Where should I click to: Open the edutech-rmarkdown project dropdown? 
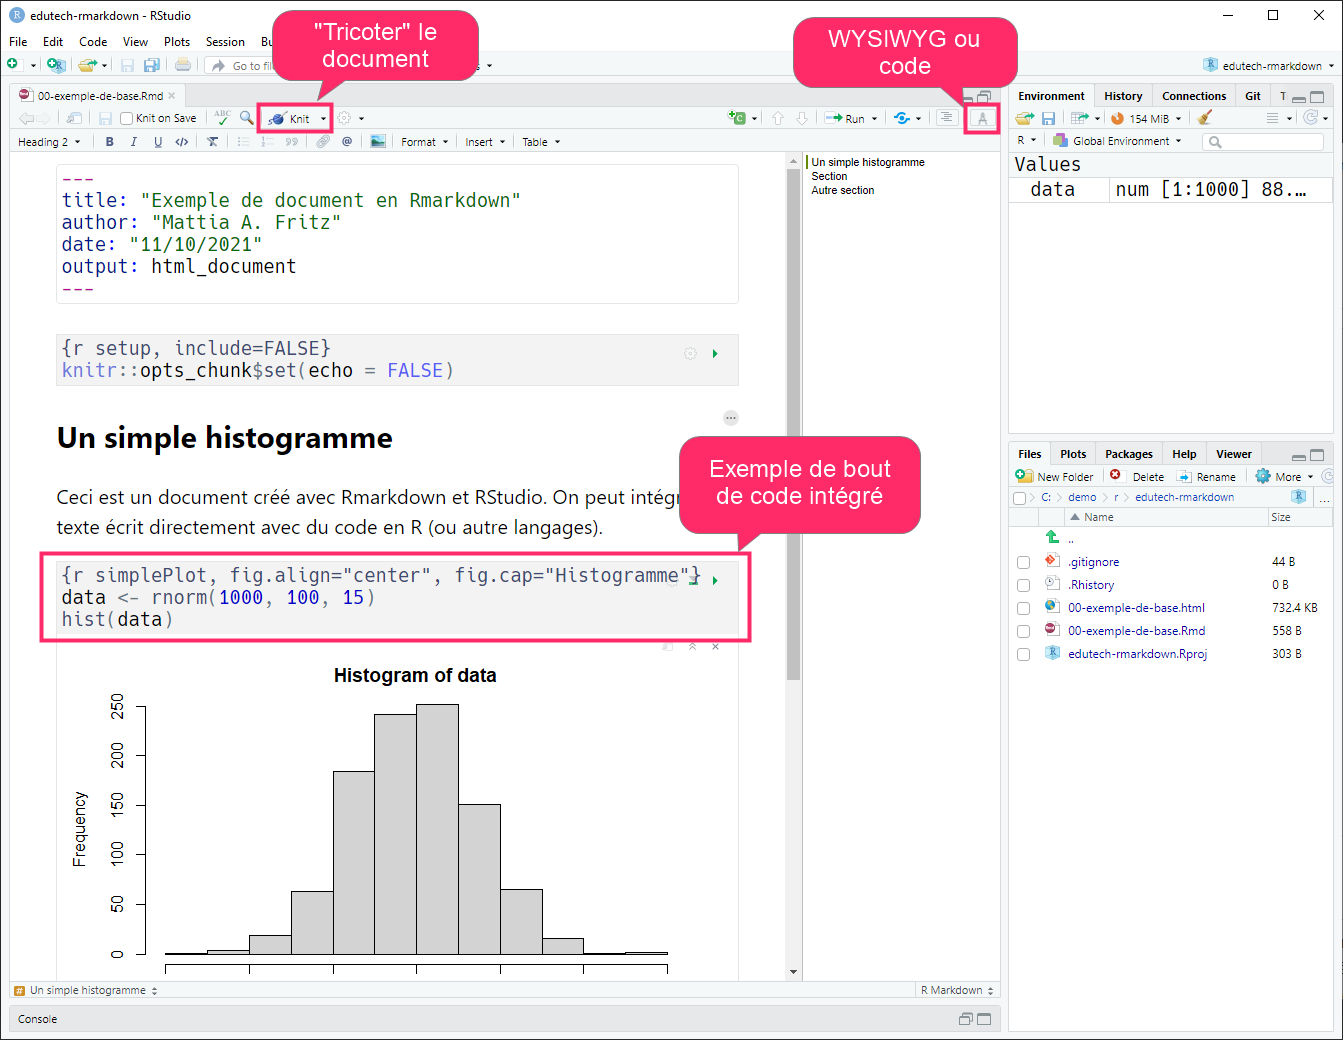point(1270,66)
